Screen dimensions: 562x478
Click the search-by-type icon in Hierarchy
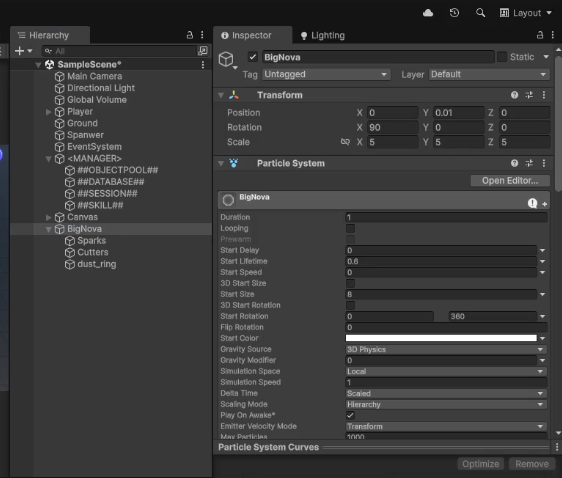click(x=203, y=51)
